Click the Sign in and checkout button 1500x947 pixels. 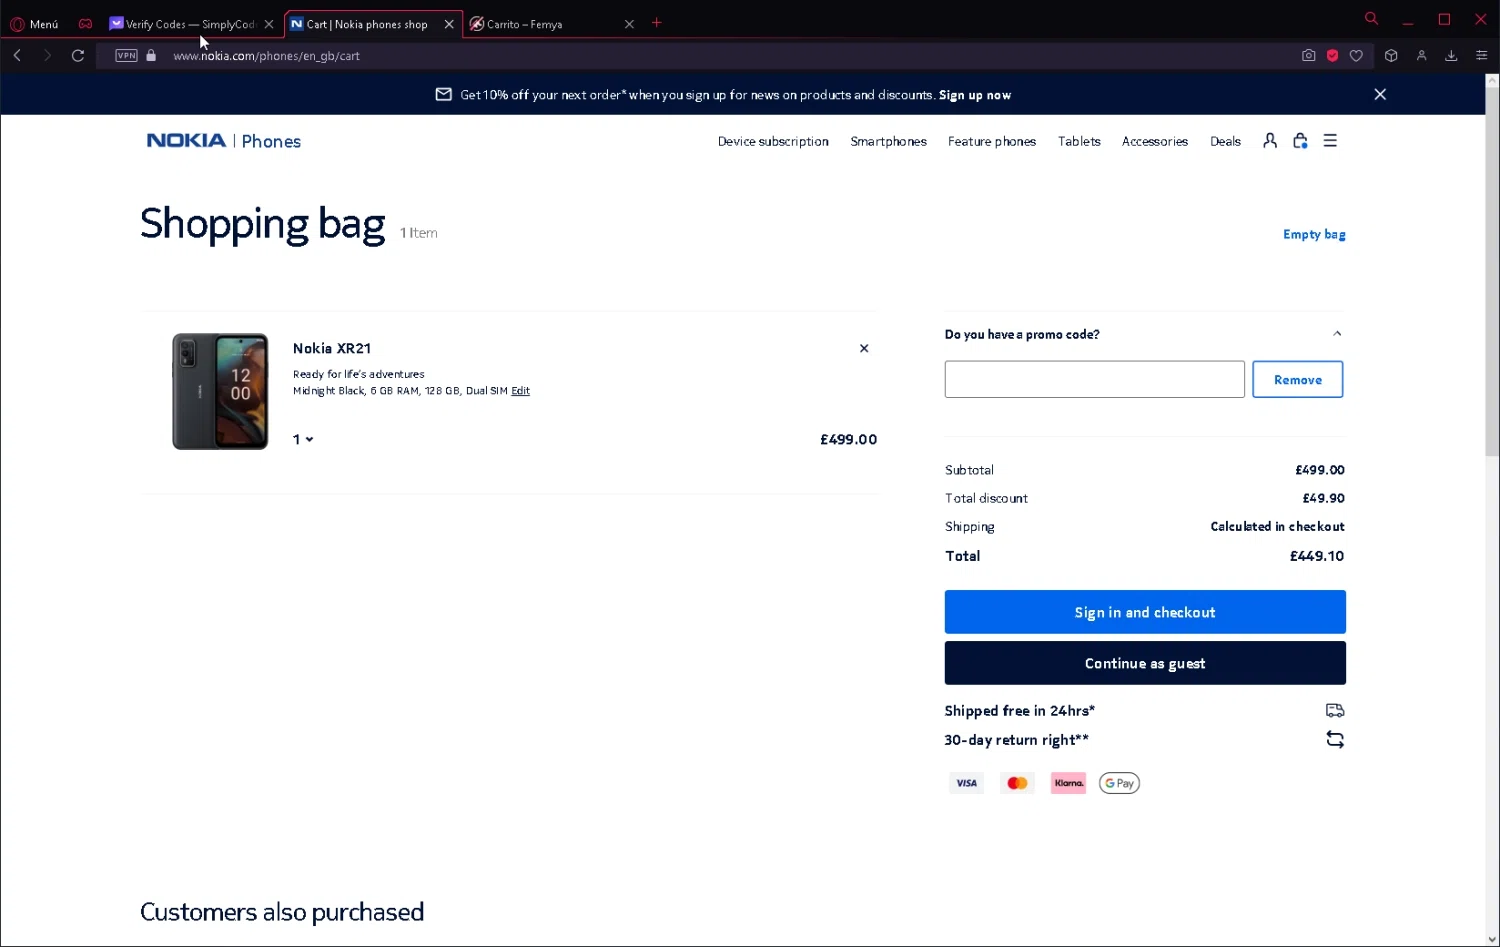[1145, 612]
